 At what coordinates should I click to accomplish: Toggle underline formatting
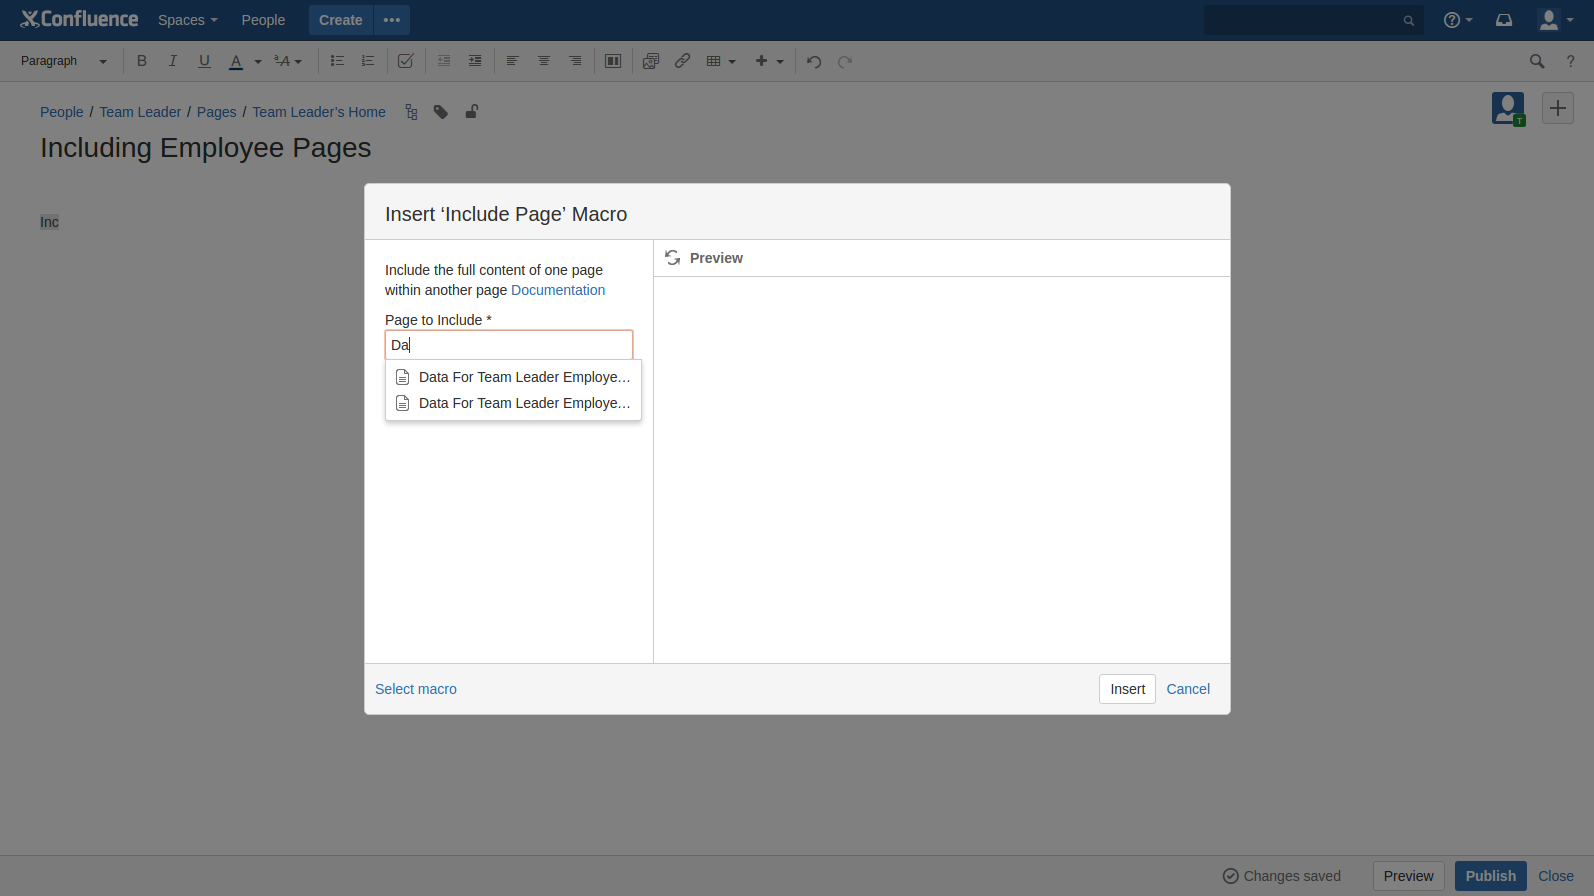(x=204, y=61)
